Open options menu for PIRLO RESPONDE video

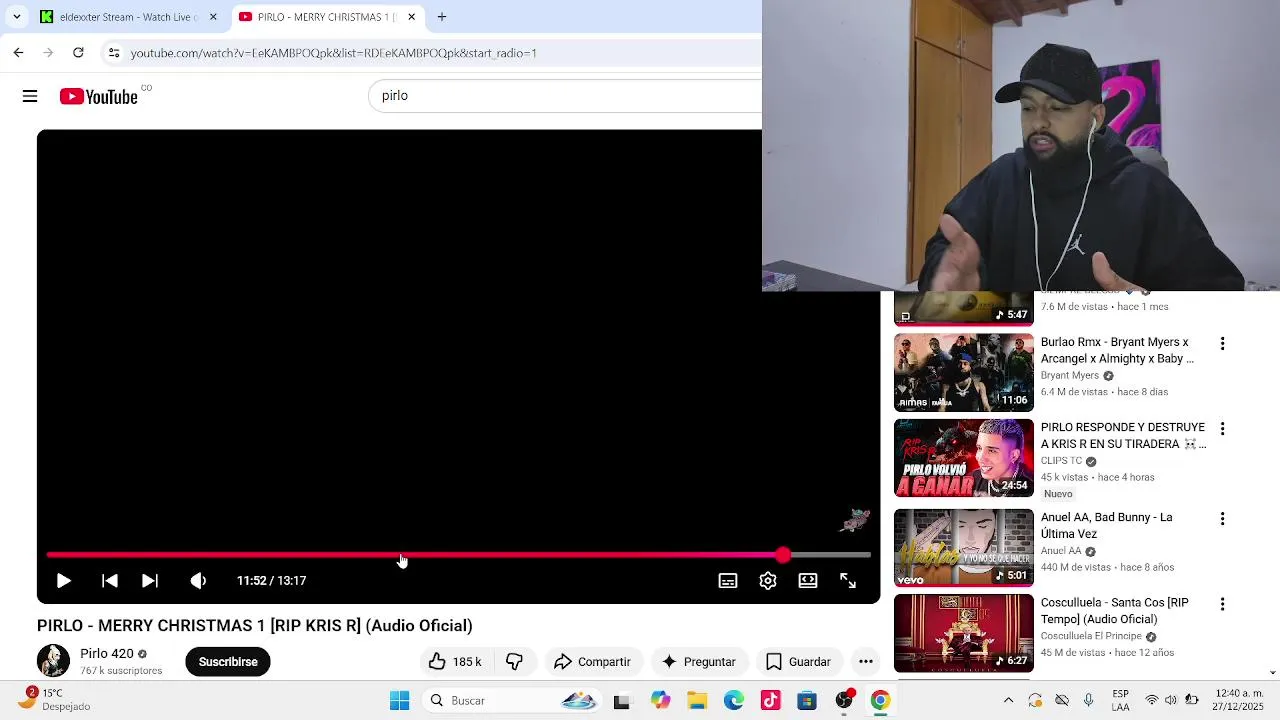tap(1222, 429)
